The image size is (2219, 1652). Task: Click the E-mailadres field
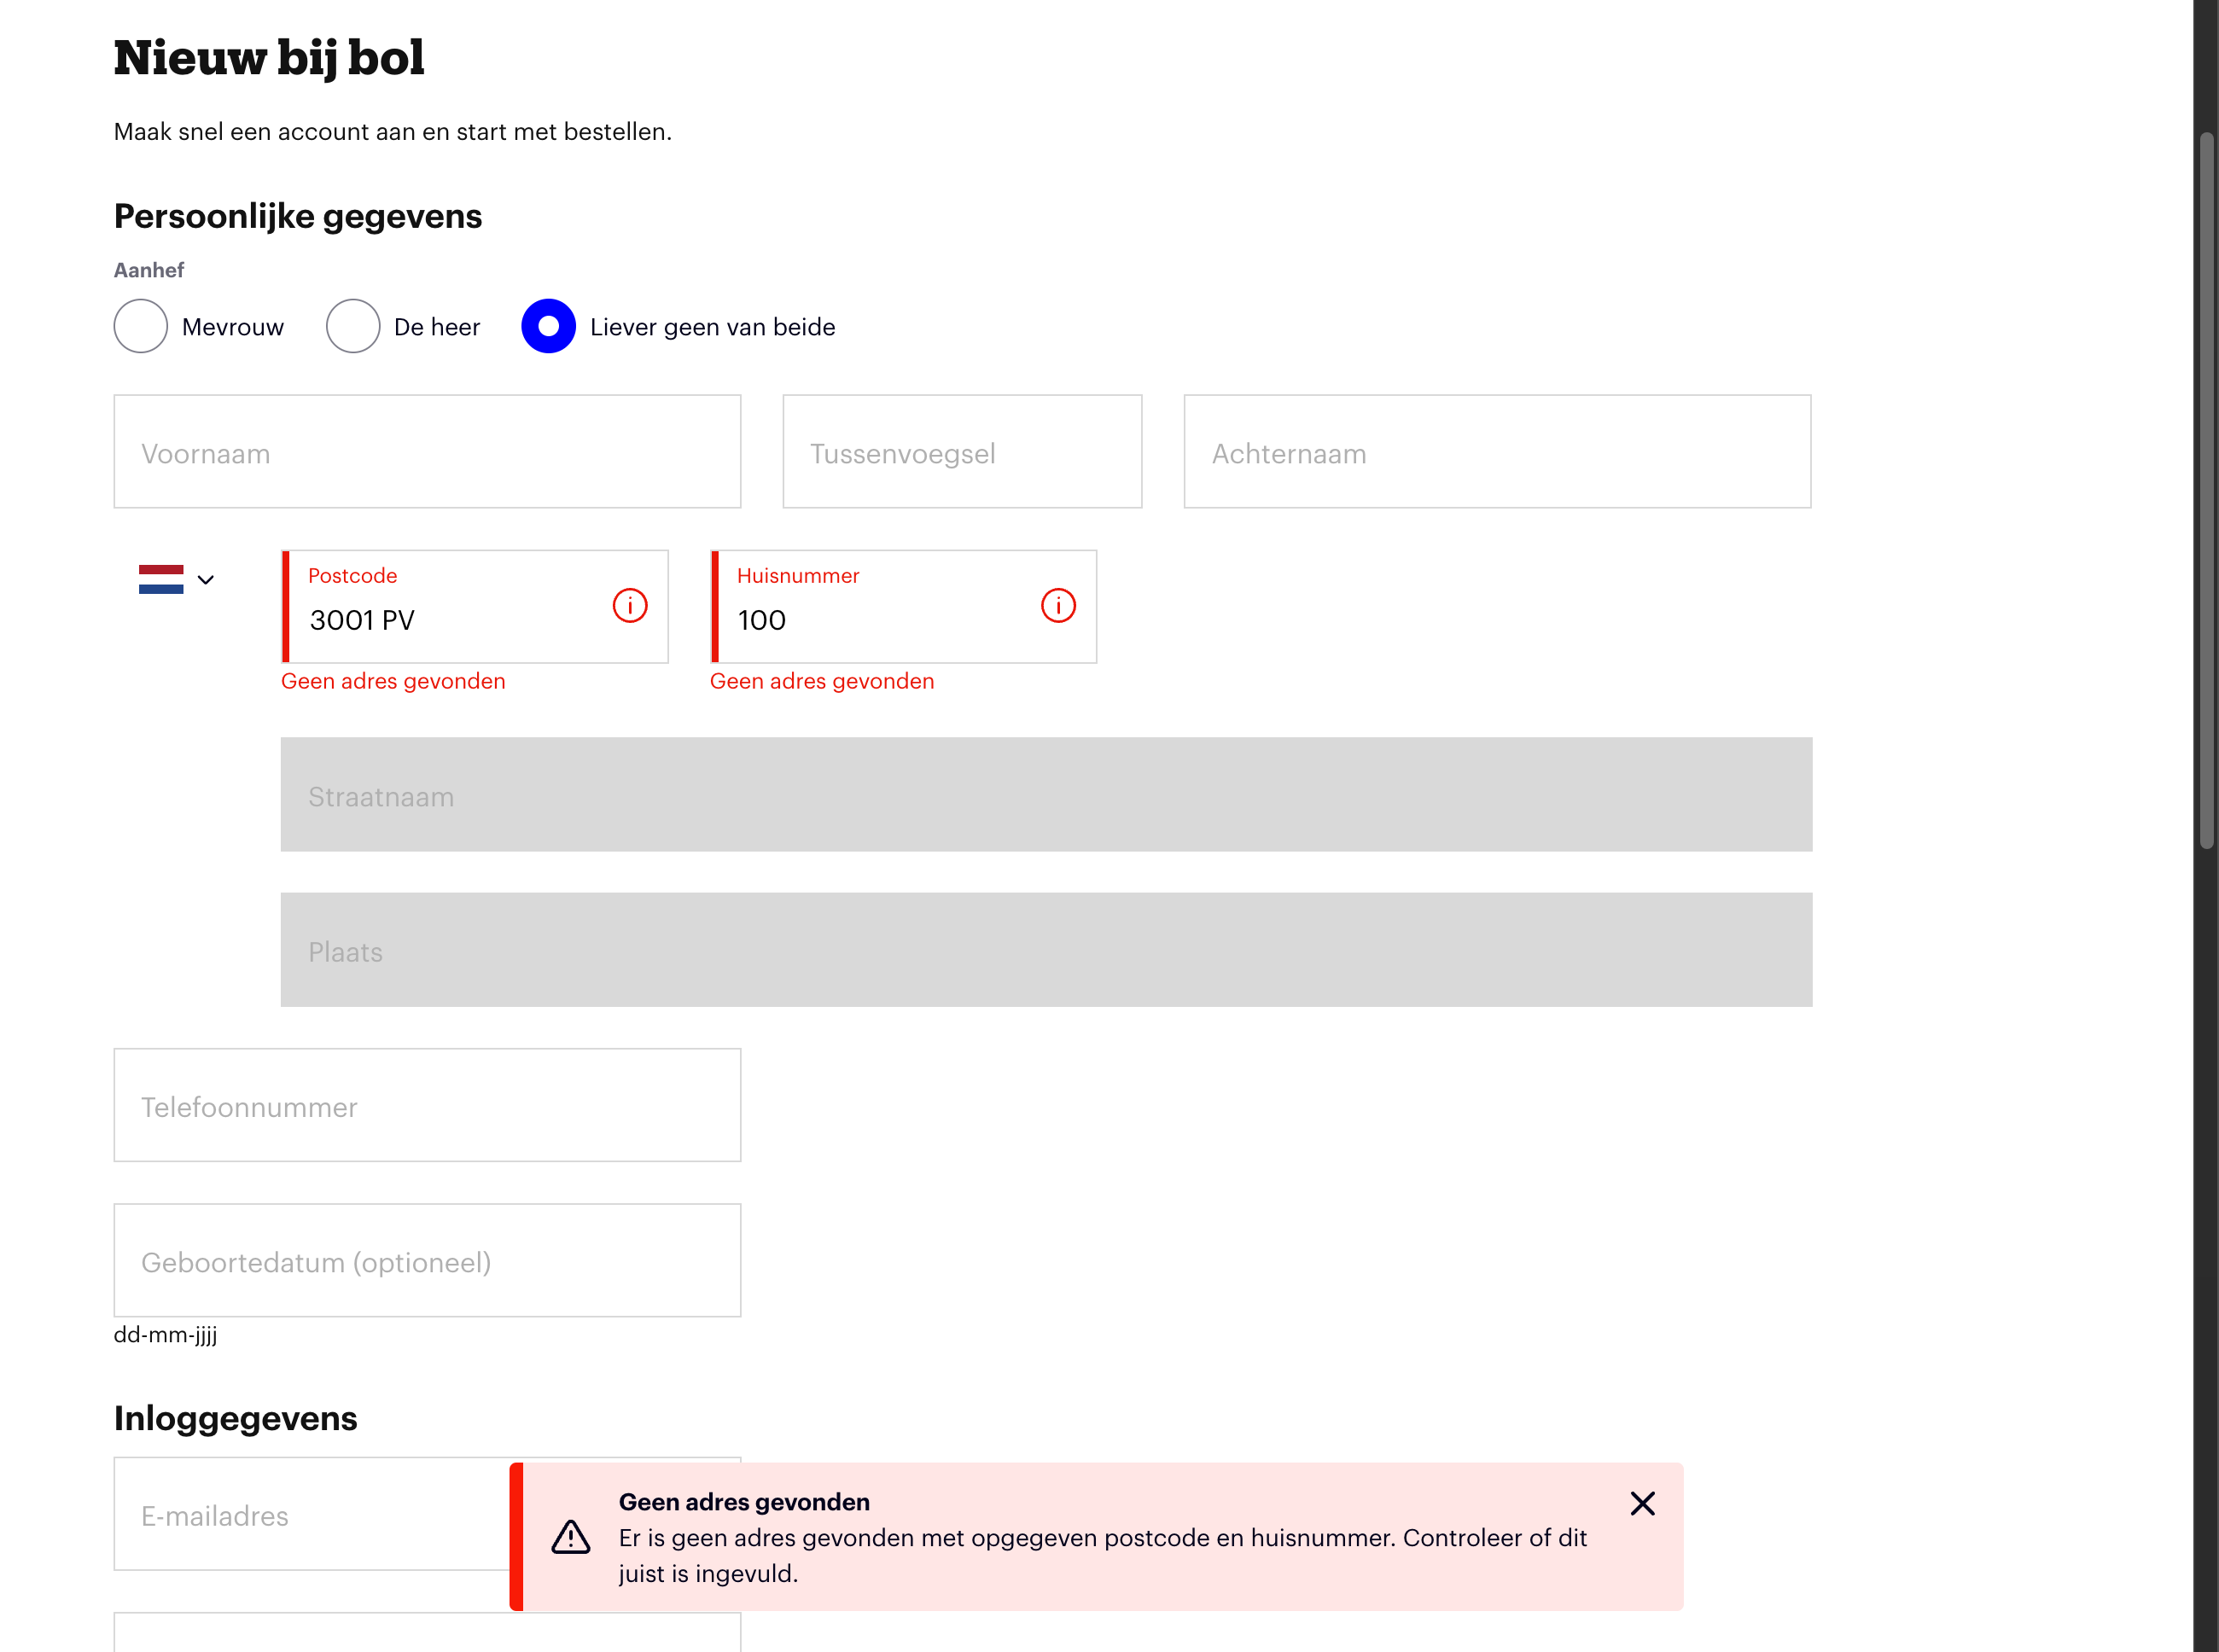(310, 1514)
